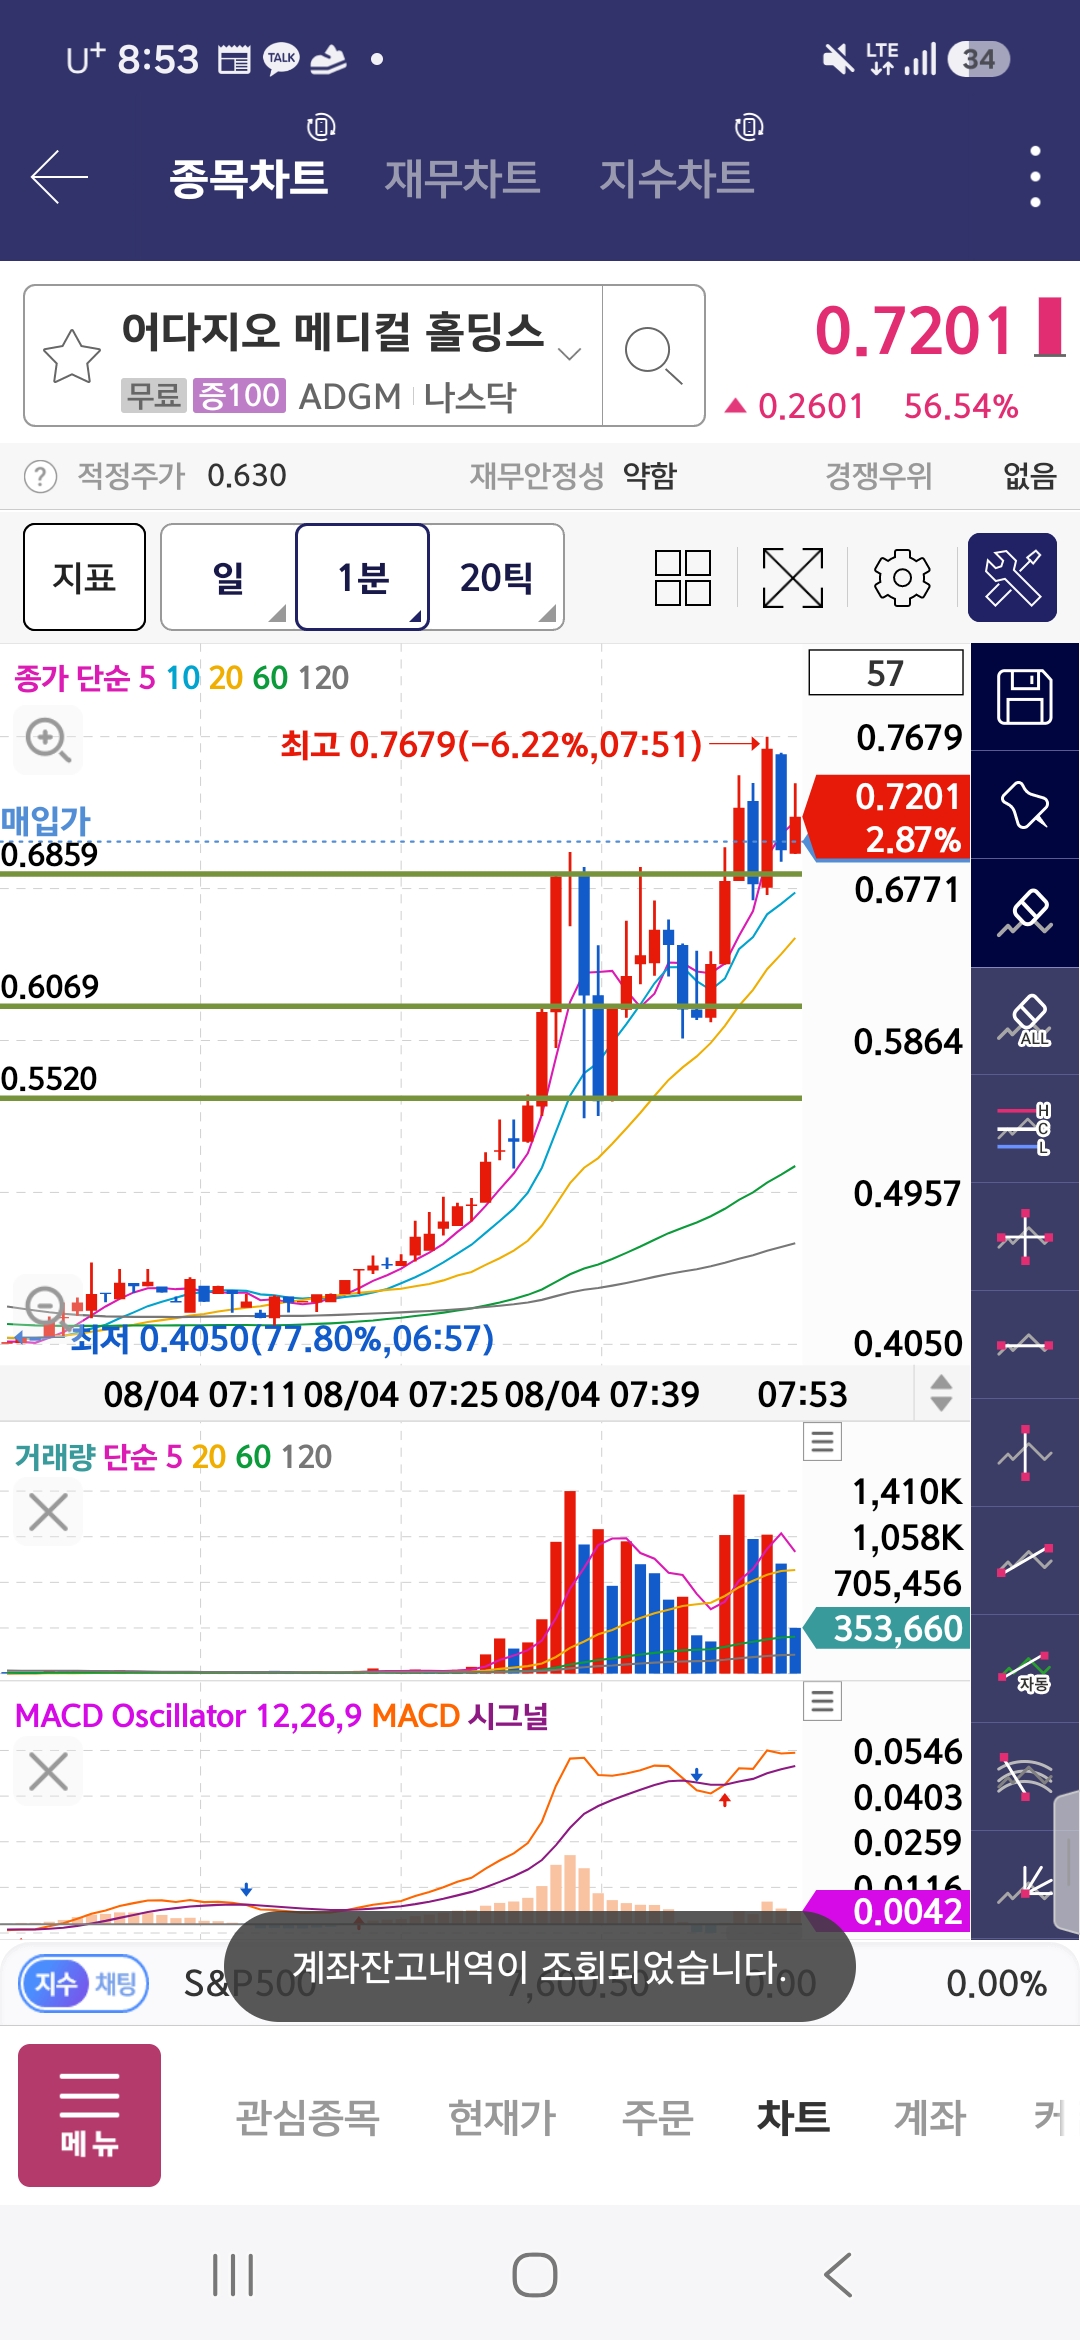Tap the 재무안정성 약함 label
This screenshot has width=1080, height=2340.
[x=574, y=476]
